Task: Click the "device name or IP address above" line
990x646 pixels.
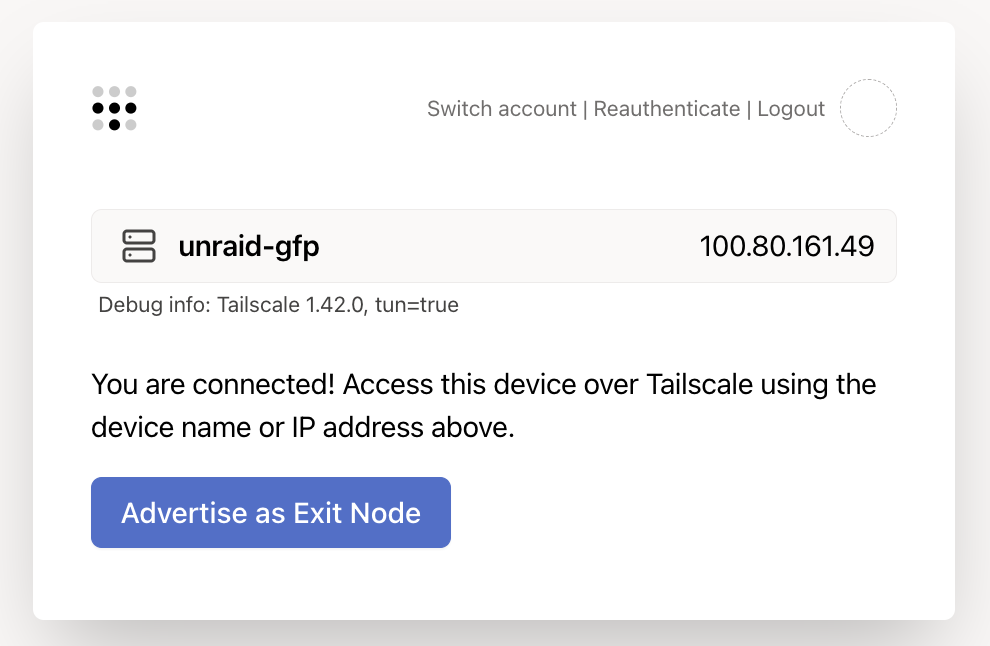Action: pos(303,428)
